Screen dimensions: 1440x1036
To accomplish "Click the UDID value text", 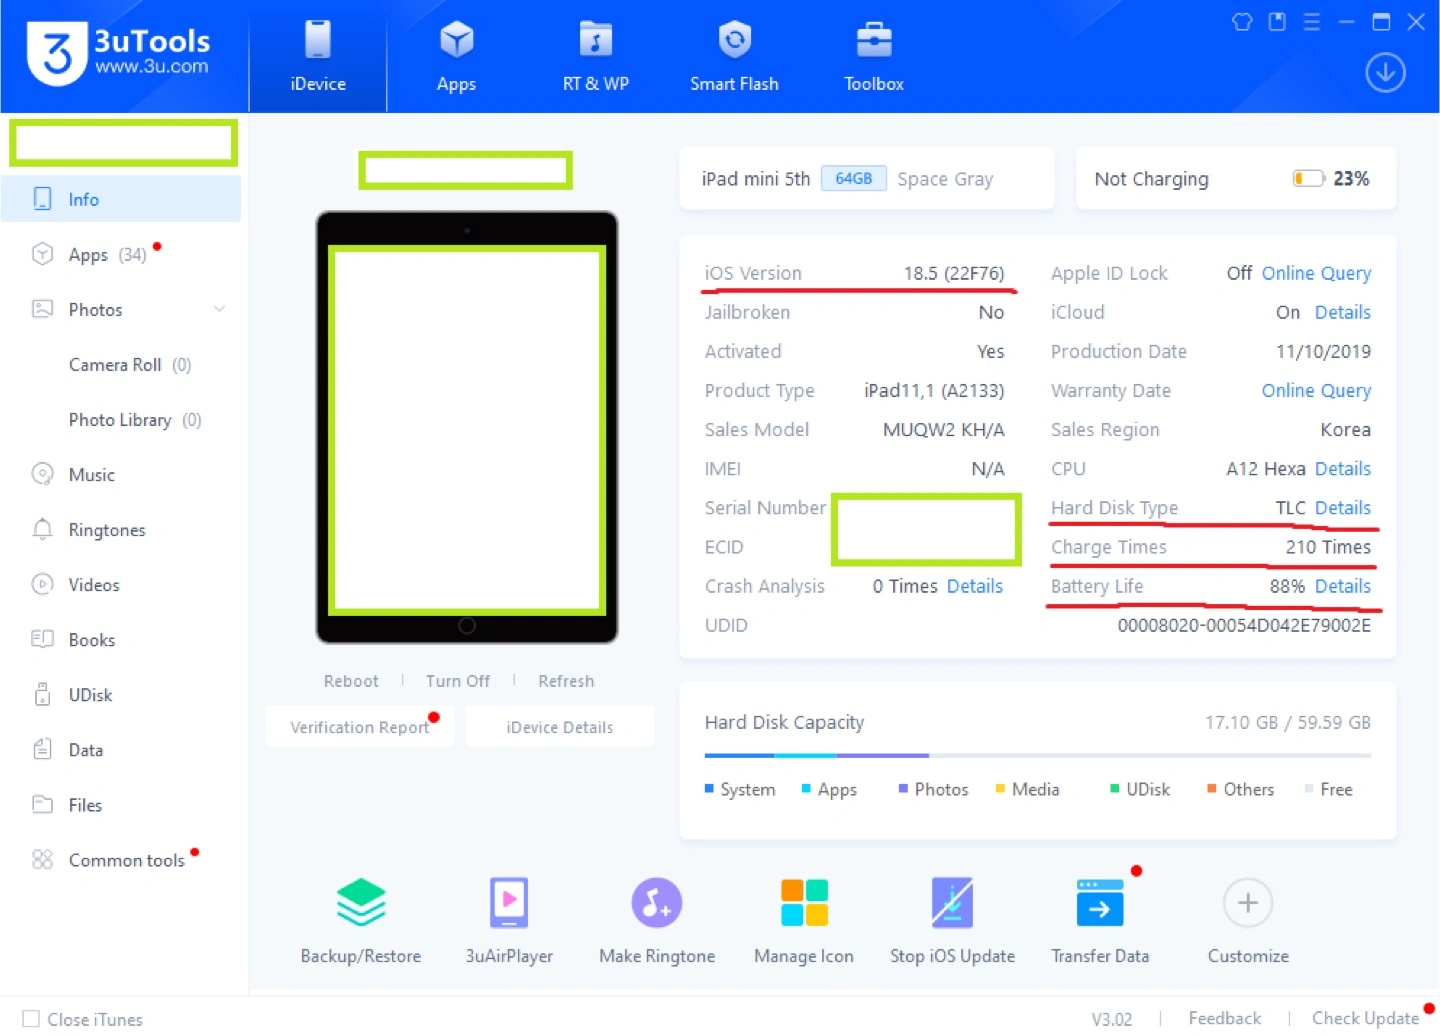I will click(1244, 625).
